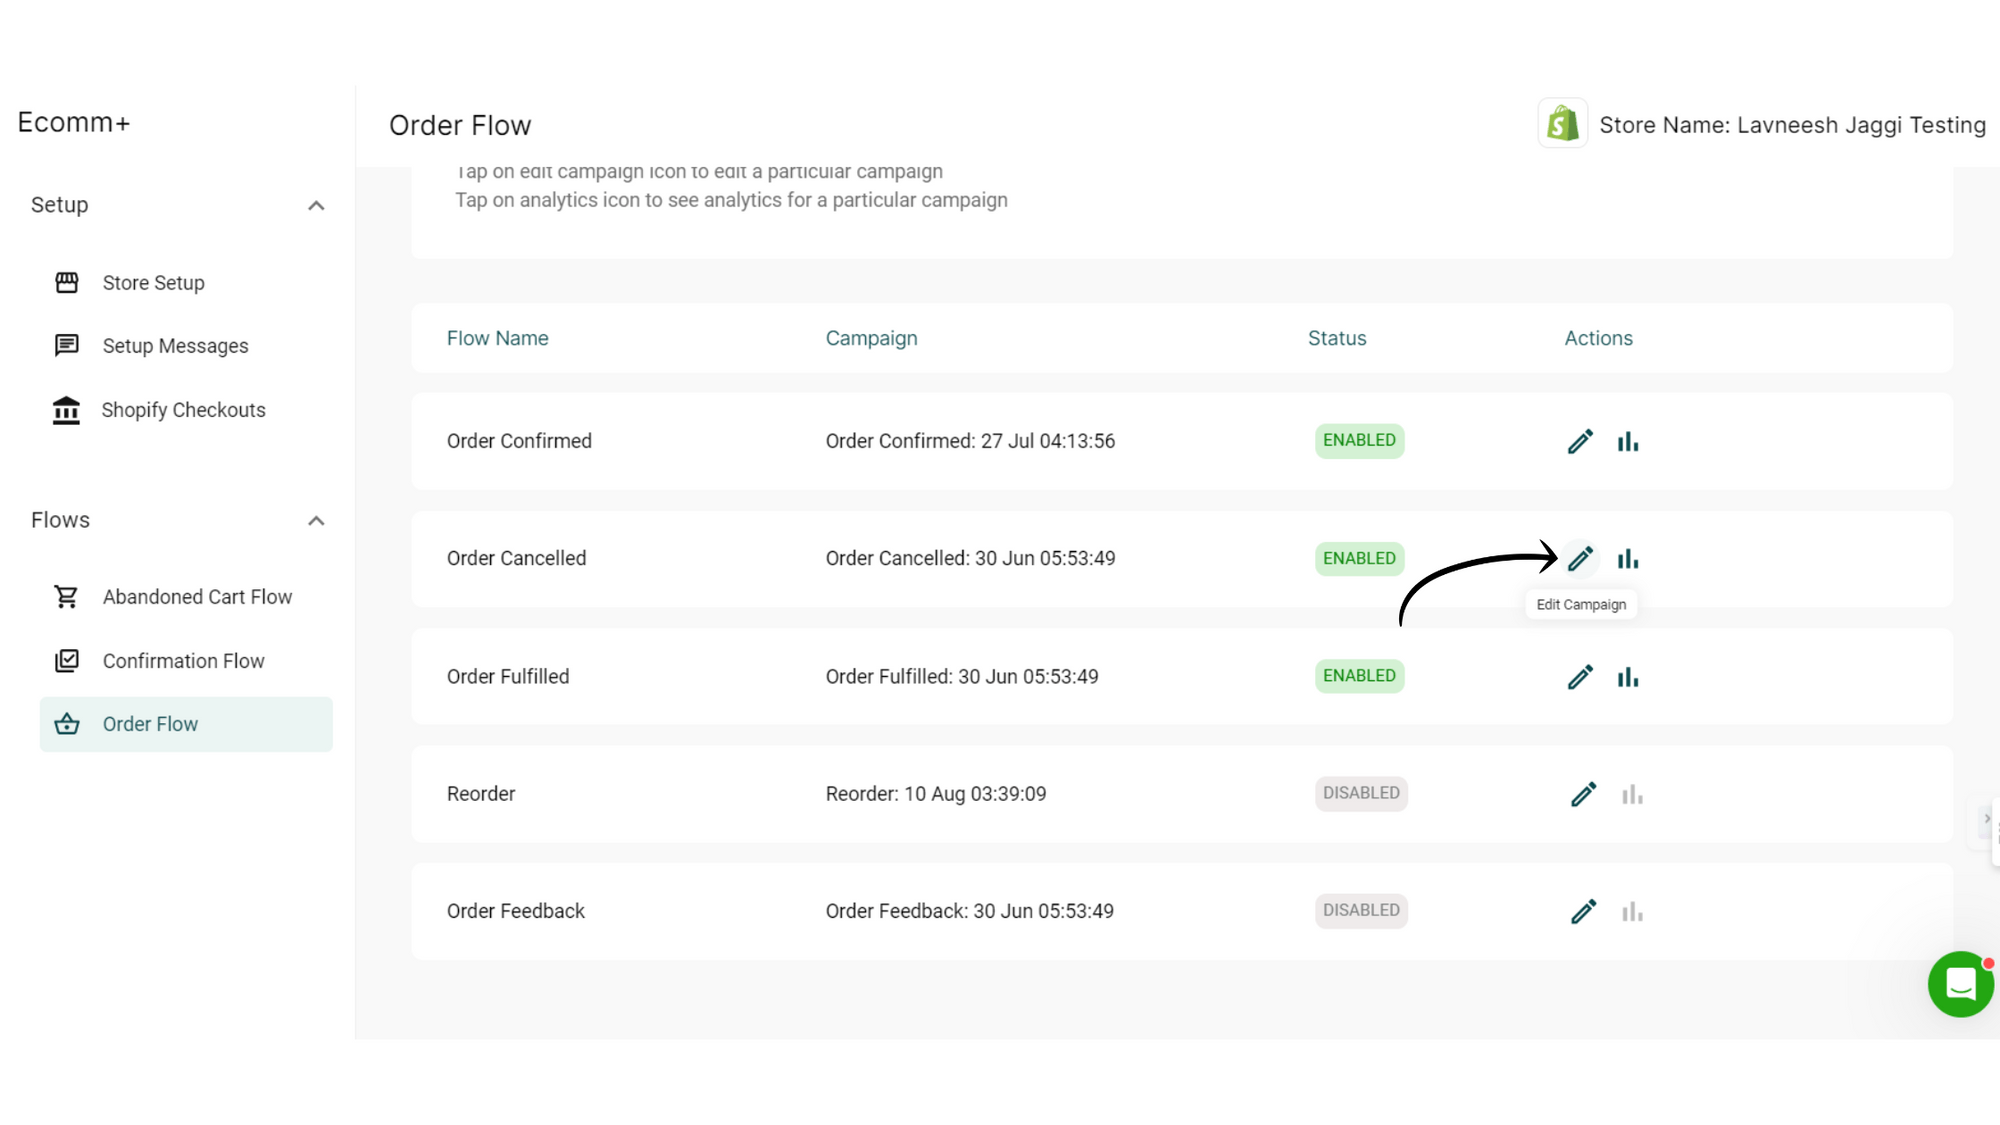Image resolution: width=2000 pixels, height=1125 pixels.
Task: Enable the DISABLED Reorder campaign status
Action: pyautogui.click(x=1360, y=793)
